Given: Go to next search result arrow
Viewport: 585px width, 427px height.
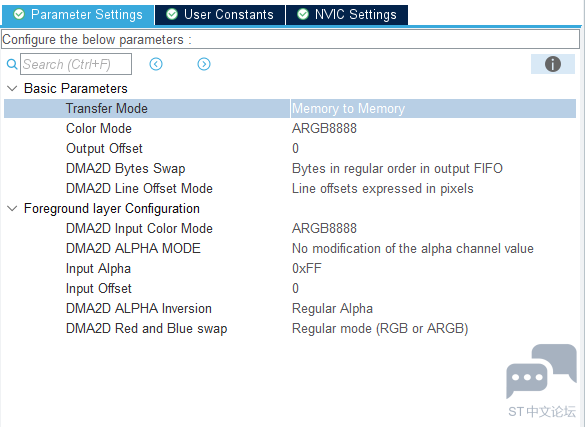Looking at the screenshot, I should (x=204, y=64).
